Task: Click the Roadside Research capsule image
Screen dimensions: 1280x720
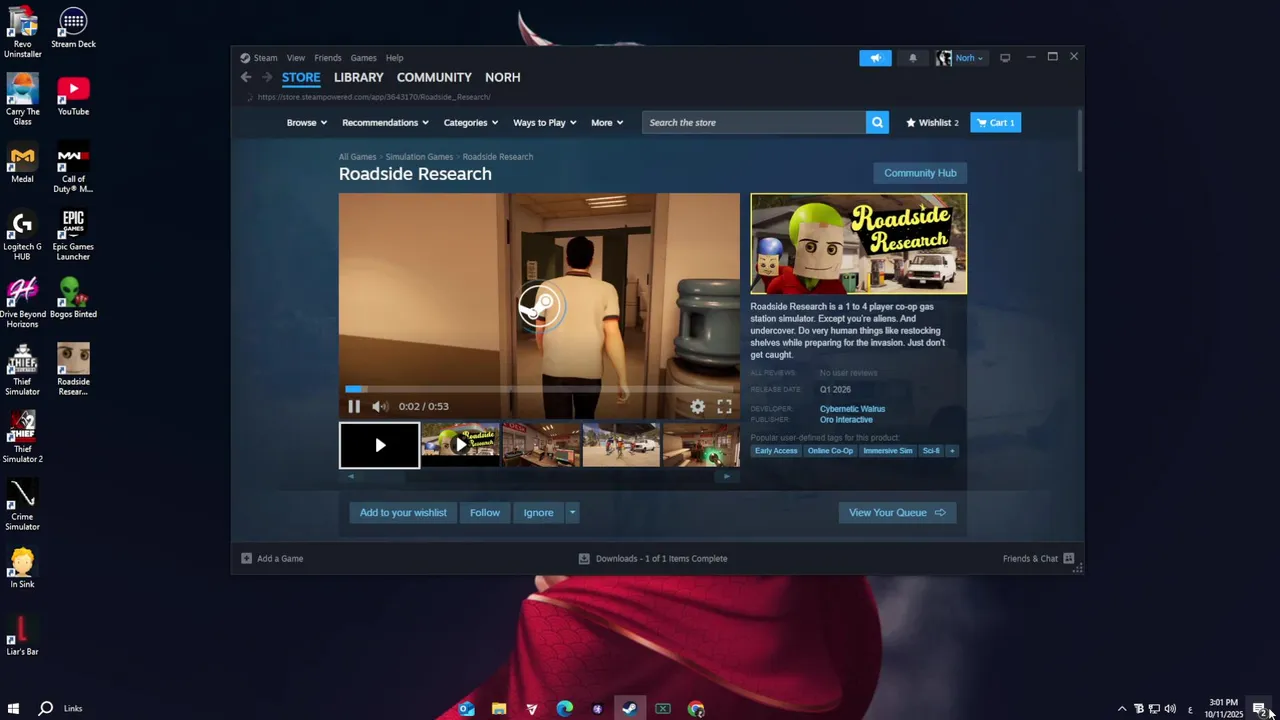Action: click(859, 244)
